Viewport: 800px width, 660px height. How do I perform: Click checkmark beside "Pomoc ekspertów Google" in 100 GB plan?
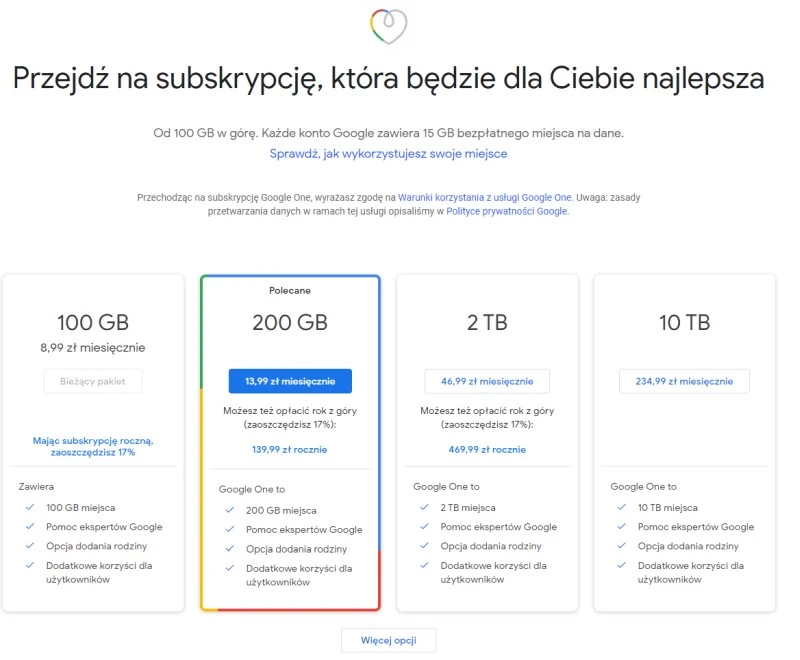pyautogui.click(x=31, y=527)
